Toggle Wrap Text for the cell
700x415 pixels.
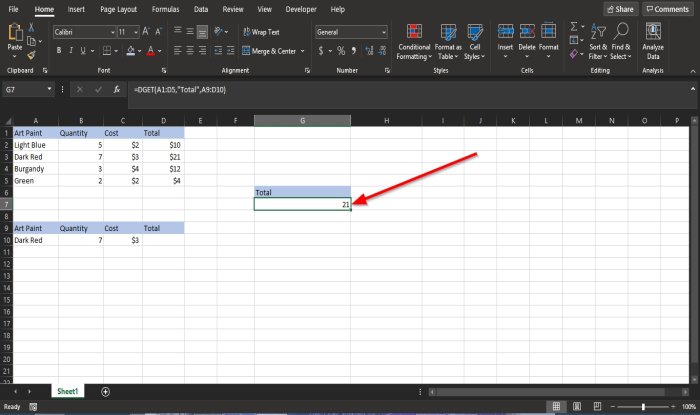coord(260,32)
